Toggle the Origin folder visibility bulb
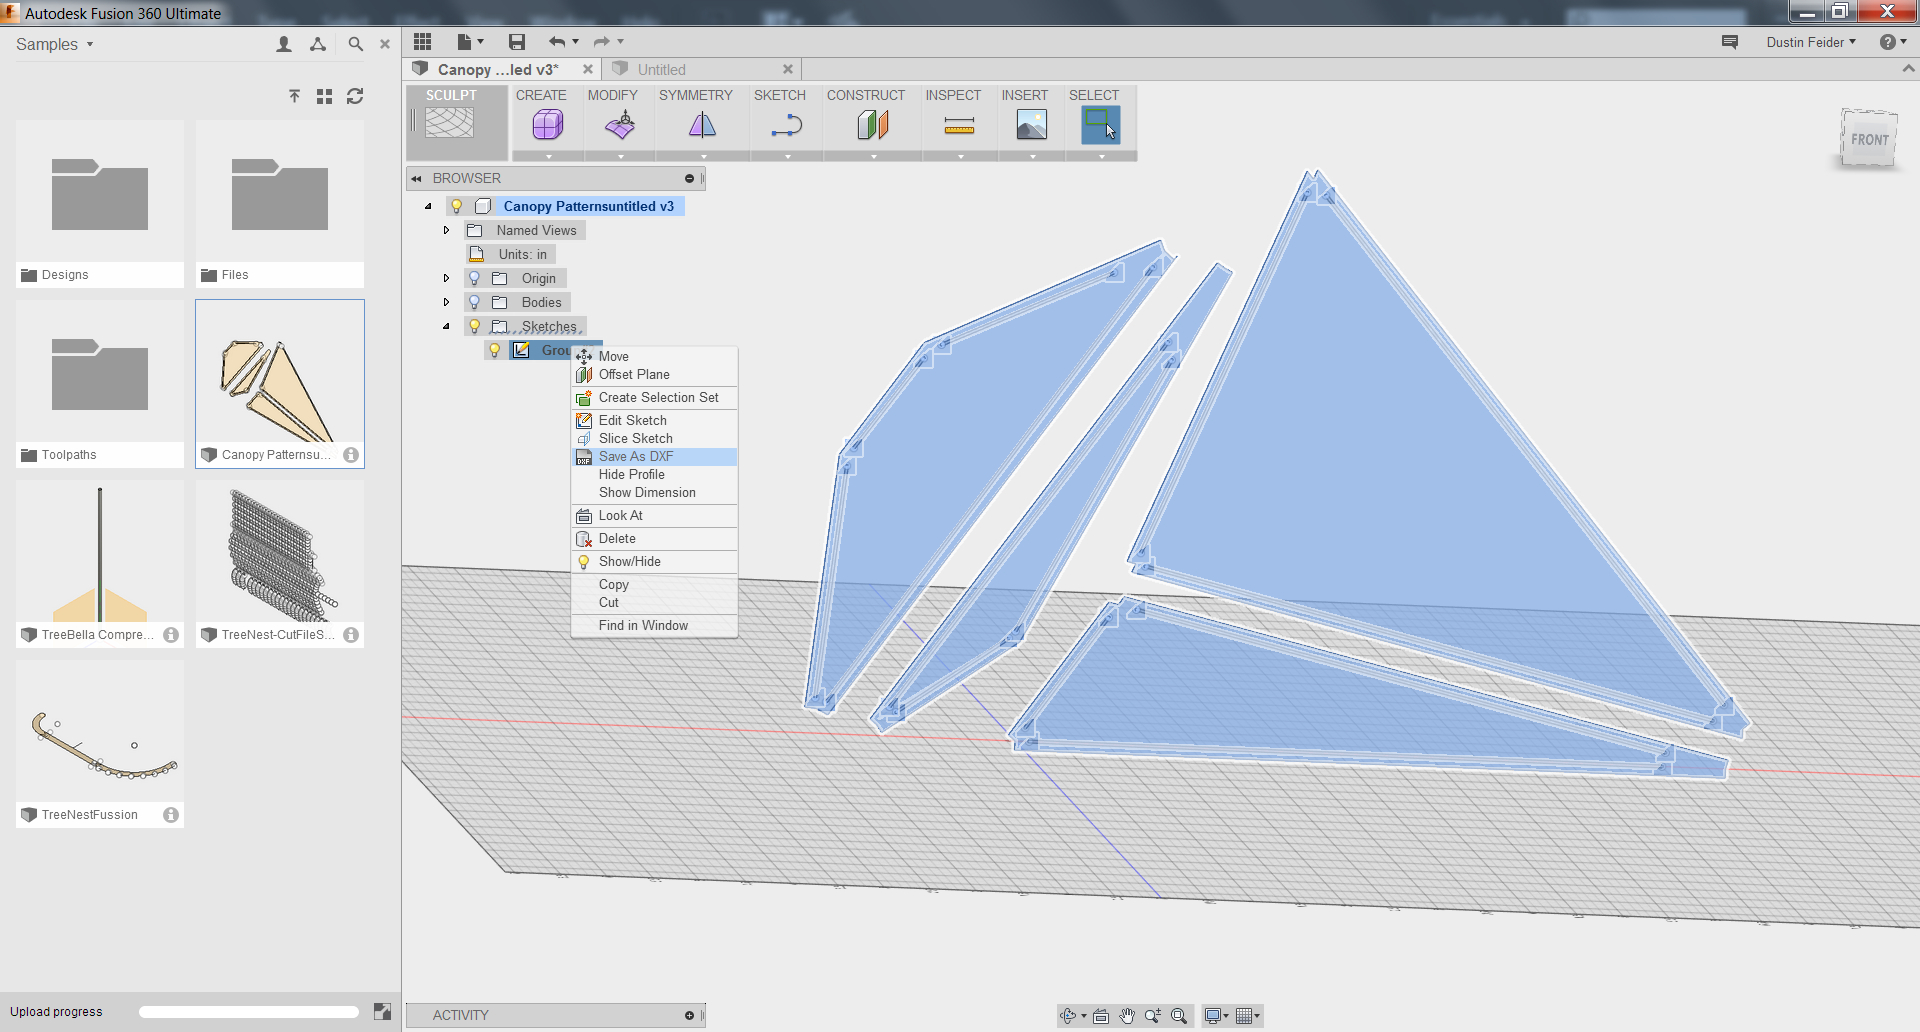 tap(475, 278)
